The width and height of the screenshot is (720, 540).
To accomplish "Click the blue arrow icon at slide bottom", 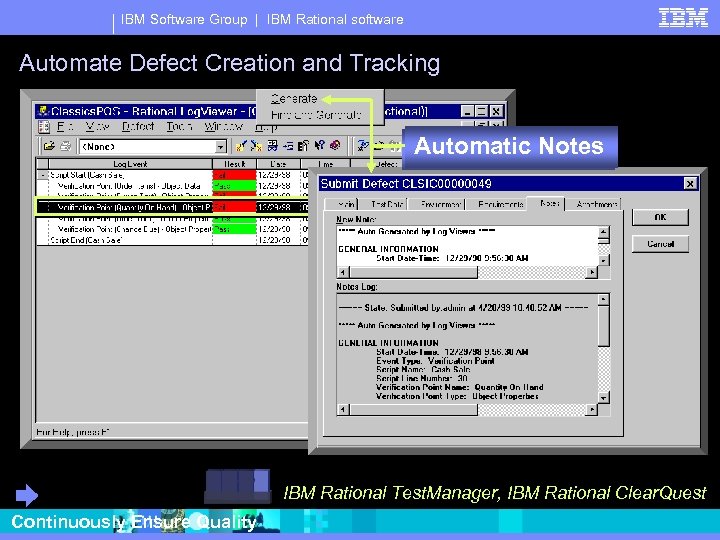I will 27,495.
